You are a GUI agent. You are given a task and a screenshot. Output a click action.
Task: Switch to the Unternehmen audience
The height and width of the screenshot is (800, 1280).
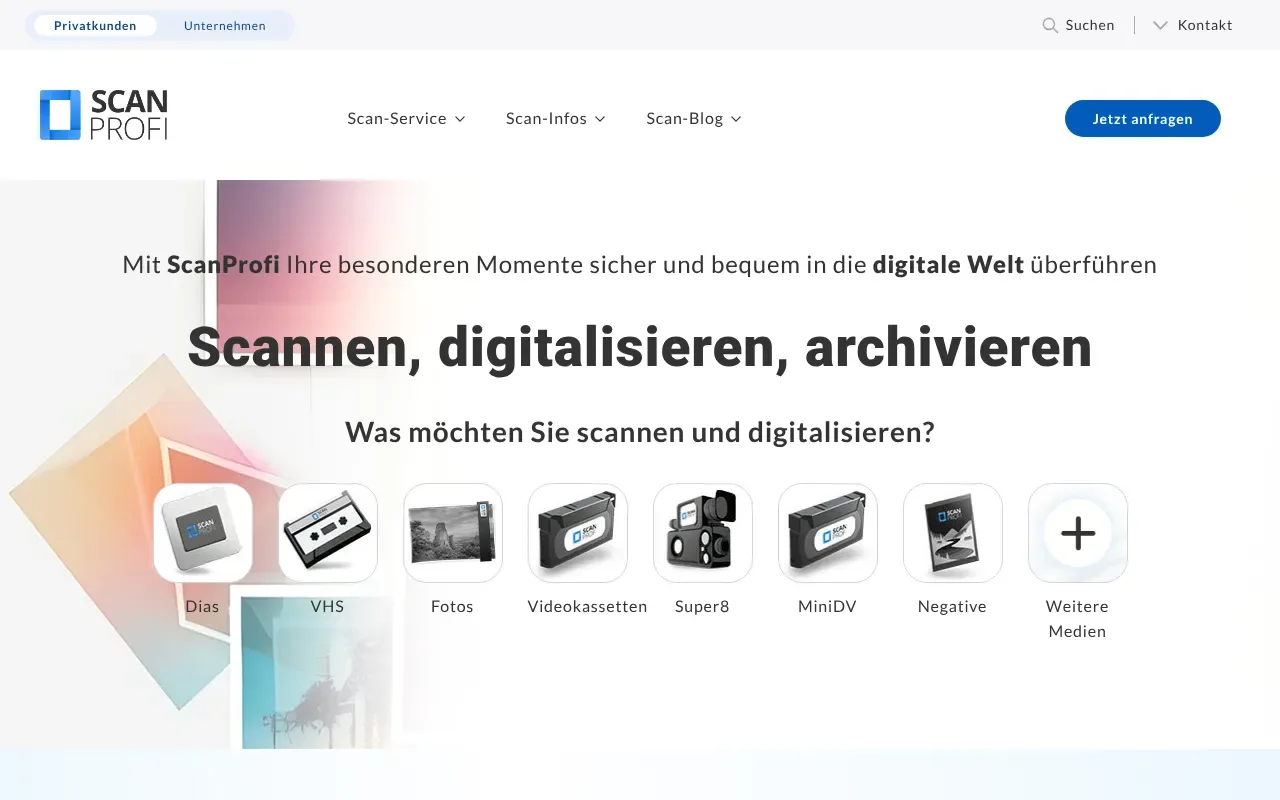pos(224,25)
